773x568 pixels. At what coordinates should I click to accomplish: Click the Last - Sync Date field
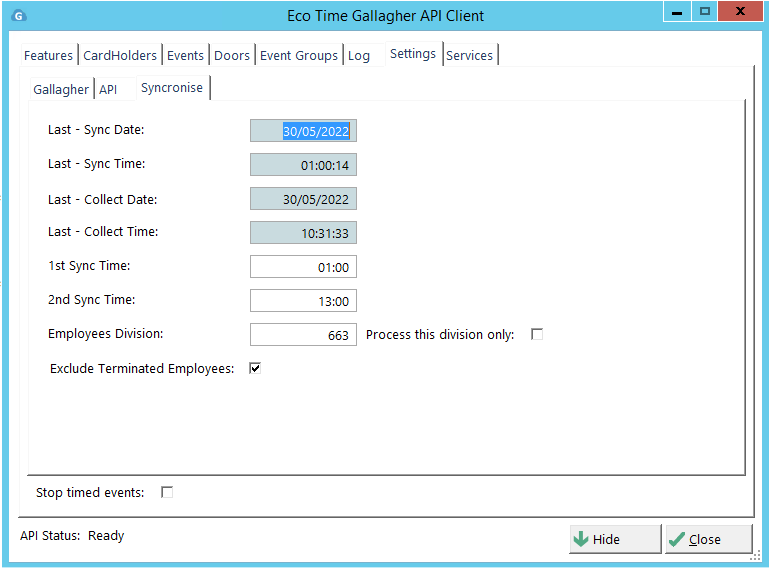(303, 131)
